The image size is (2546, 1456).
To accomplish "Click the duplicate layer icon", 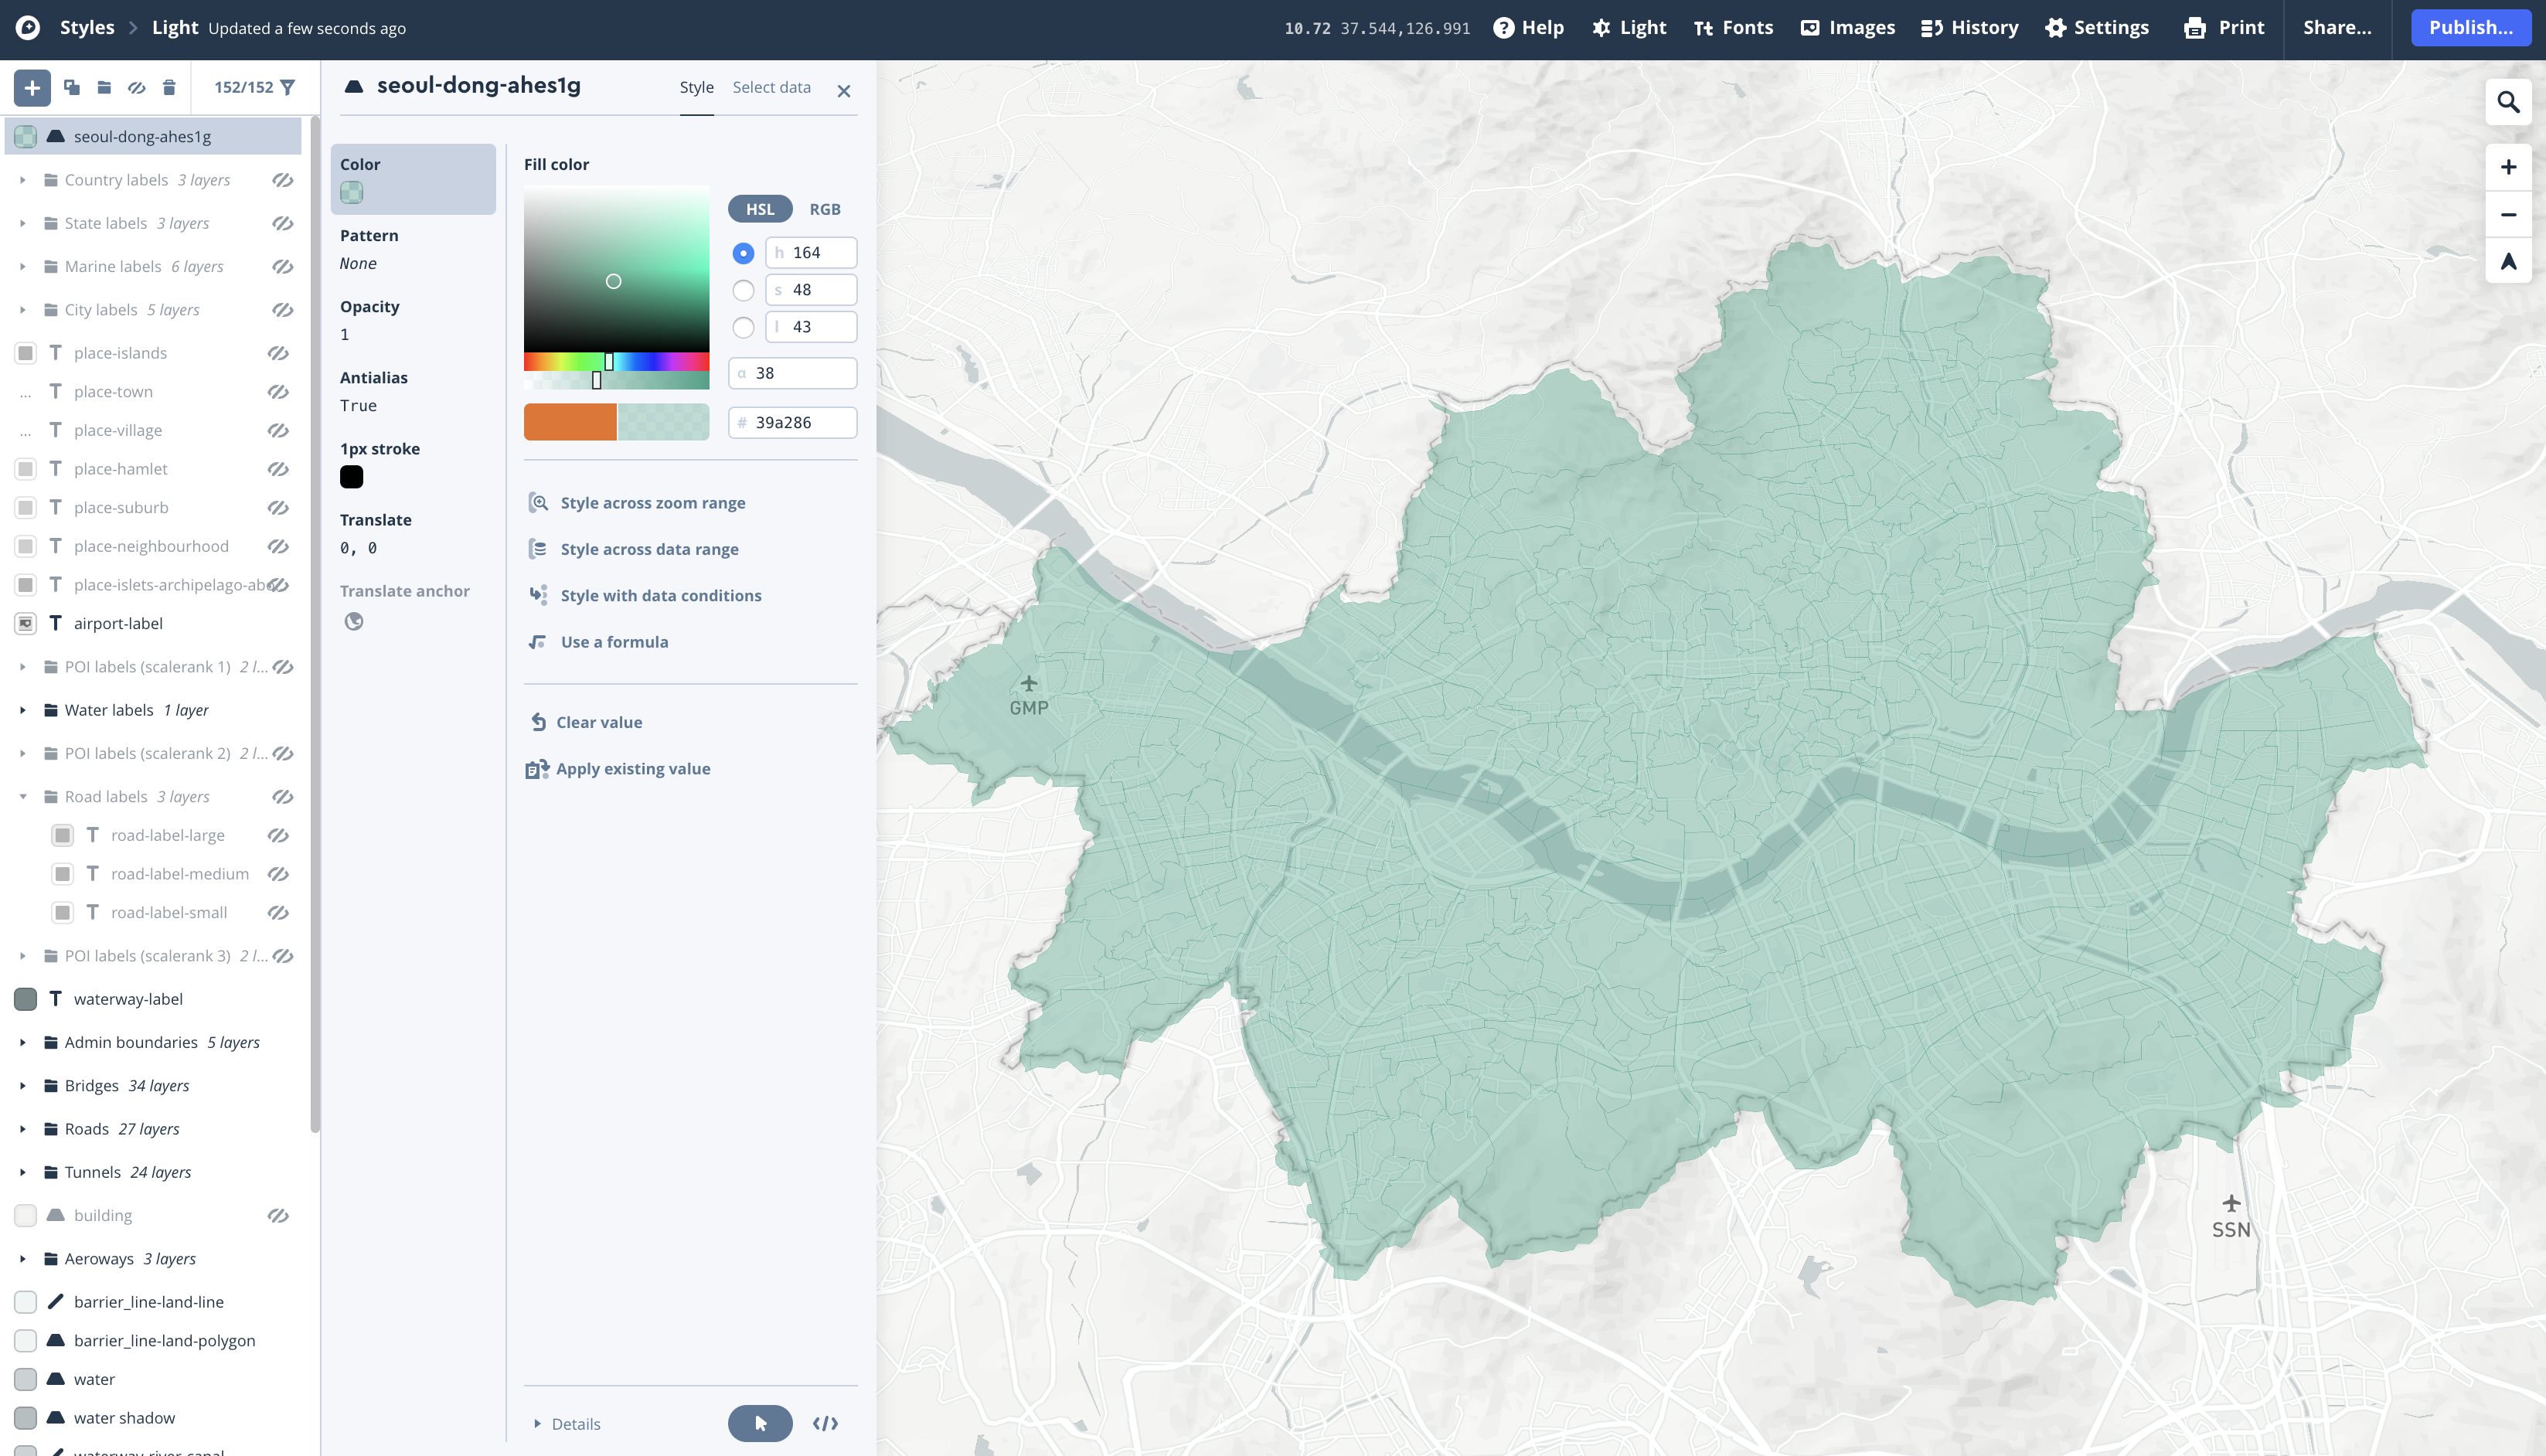I will coord(72,88).
